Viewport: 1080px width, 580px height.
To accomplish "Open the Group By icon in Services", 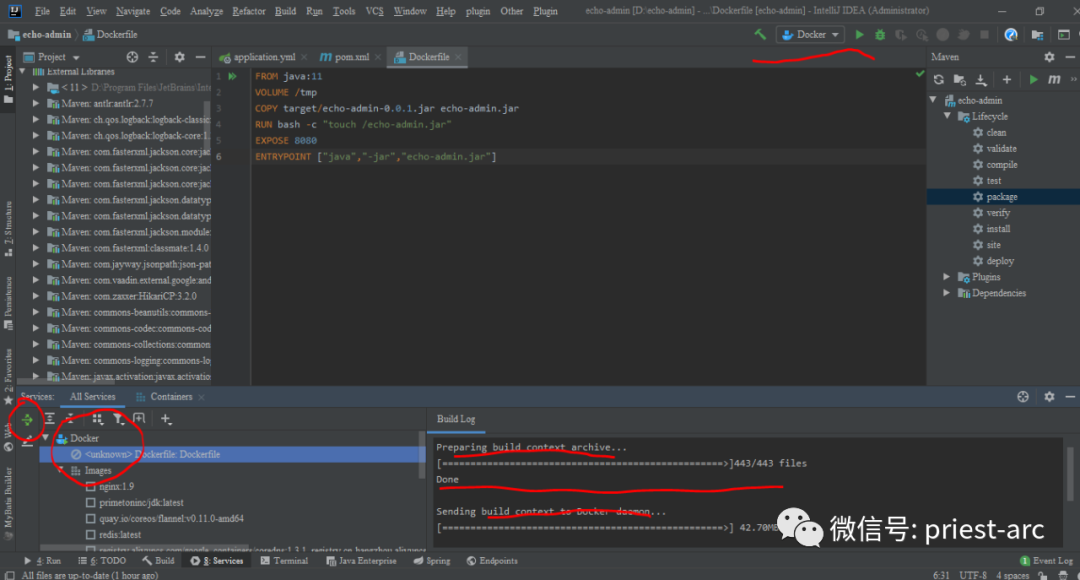I will point(98,418).
